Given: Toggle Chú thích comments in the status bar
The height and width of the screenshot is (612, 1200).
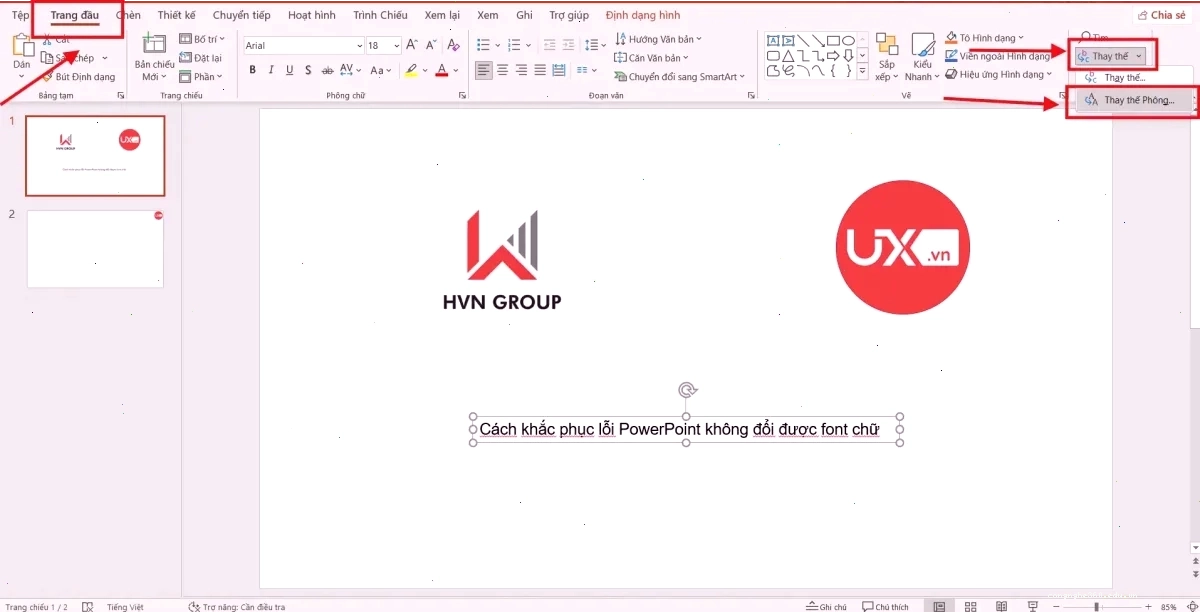Looking at the screenshot, I should (x=885, y=606).
